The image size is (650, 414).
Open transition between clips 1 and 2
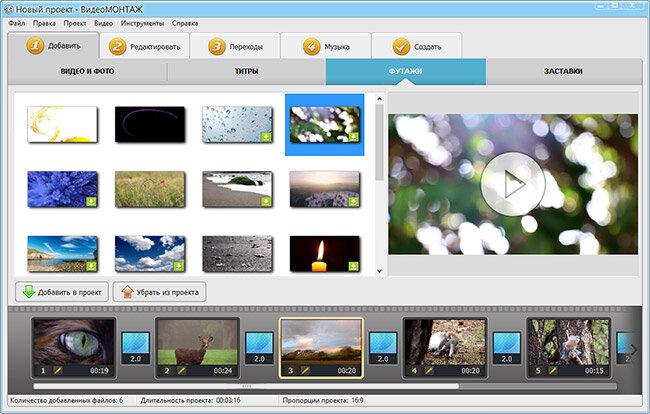click(136, 348)
